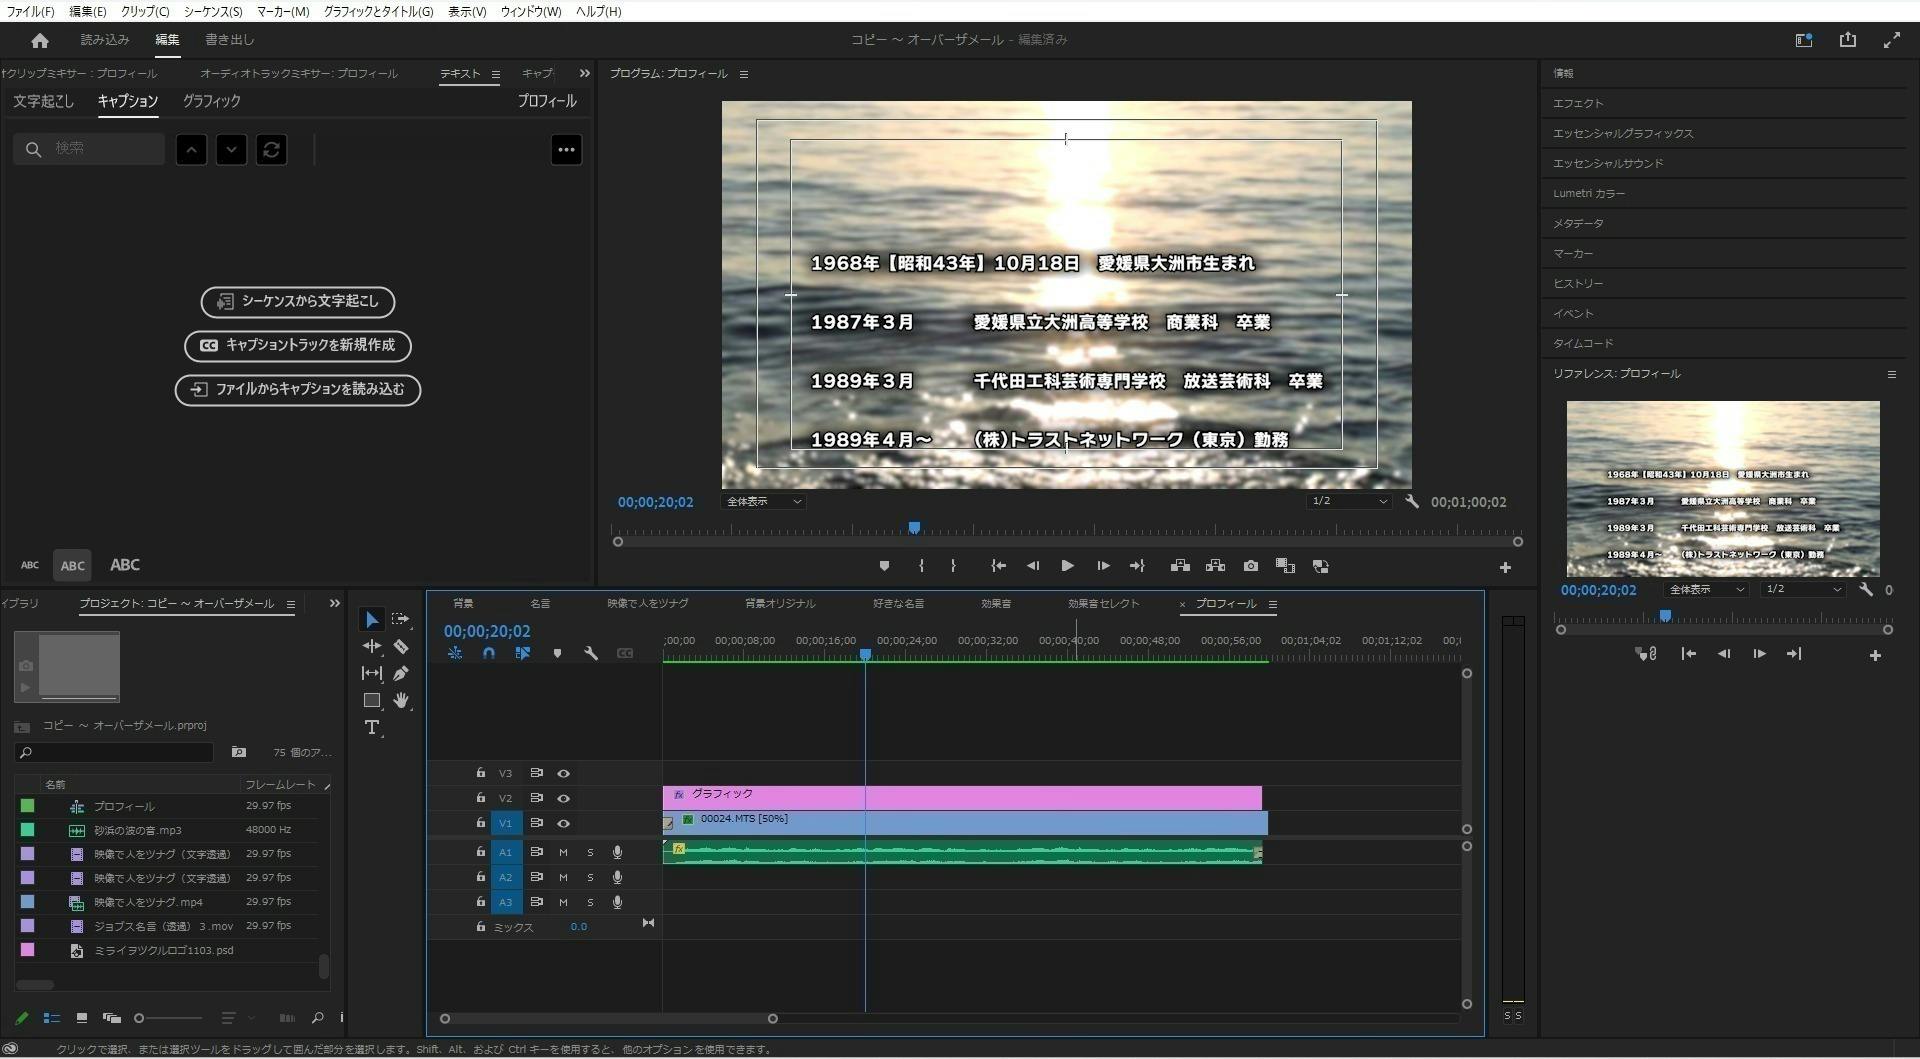Toggle snap magnet in timeline
This screenshot has width=1920, height=1059.
click(x=489, y=653)
